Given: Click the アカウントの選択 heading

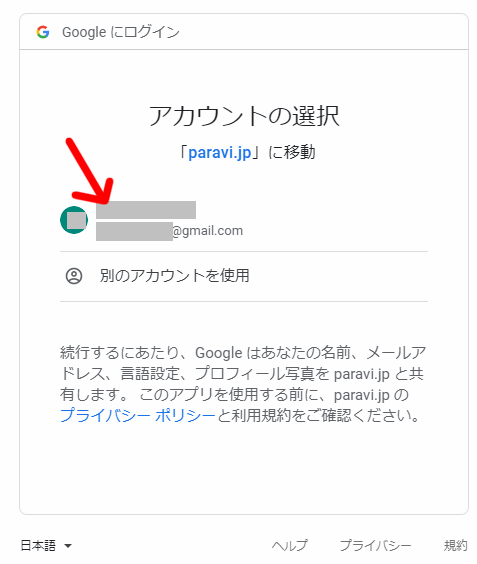Looking at the screenshot, I should pos(244,116).
